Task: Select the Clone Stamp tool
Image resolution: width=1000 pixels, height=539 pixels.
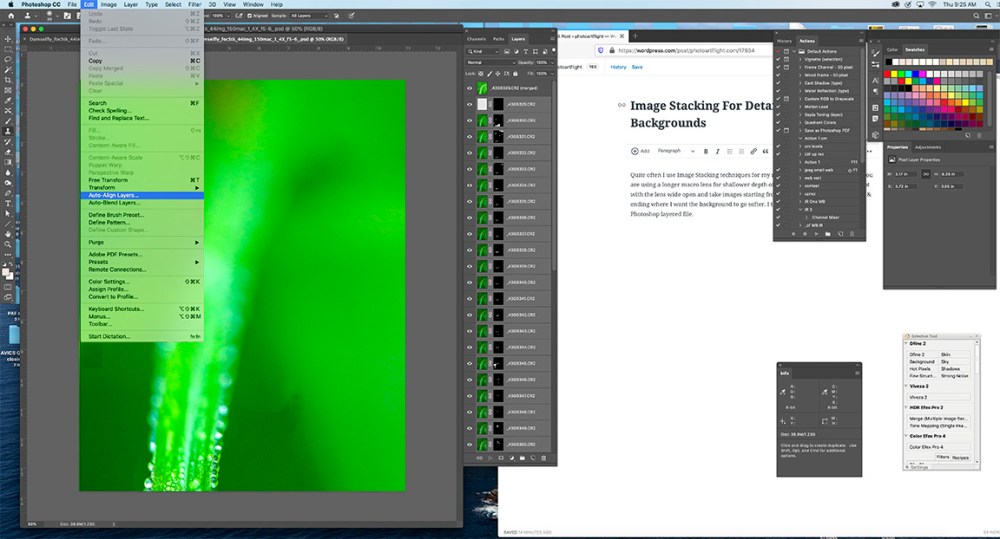Action: point(8,130)
